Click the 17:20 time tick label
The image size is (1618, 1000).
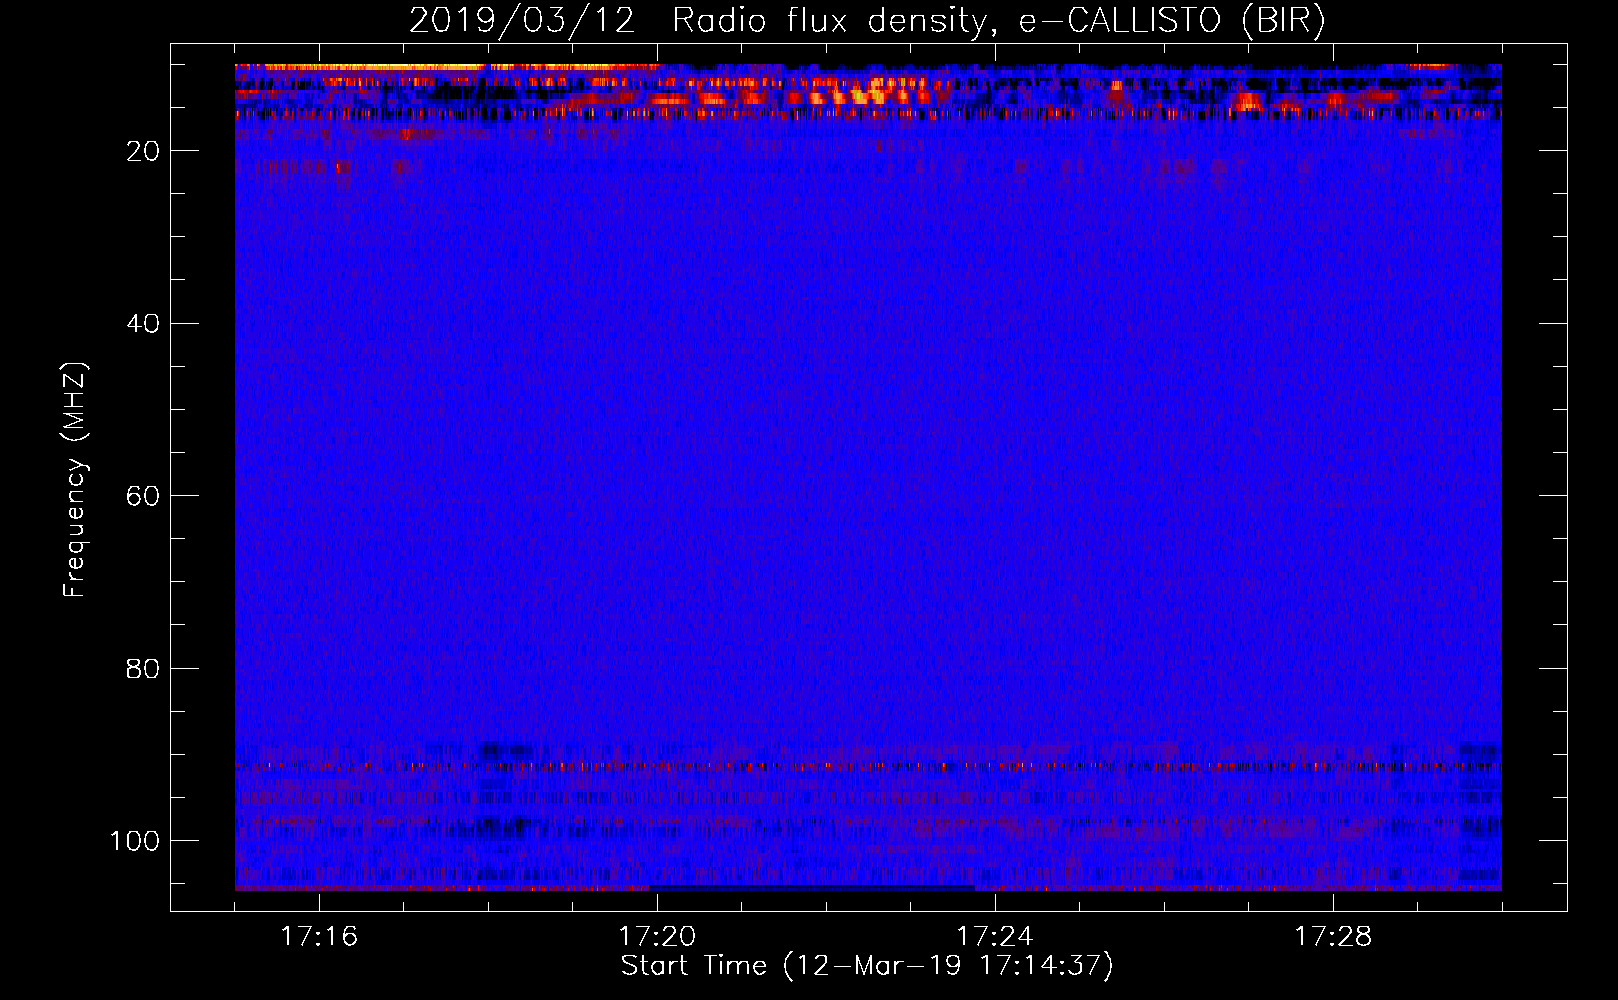coord(657,937)
